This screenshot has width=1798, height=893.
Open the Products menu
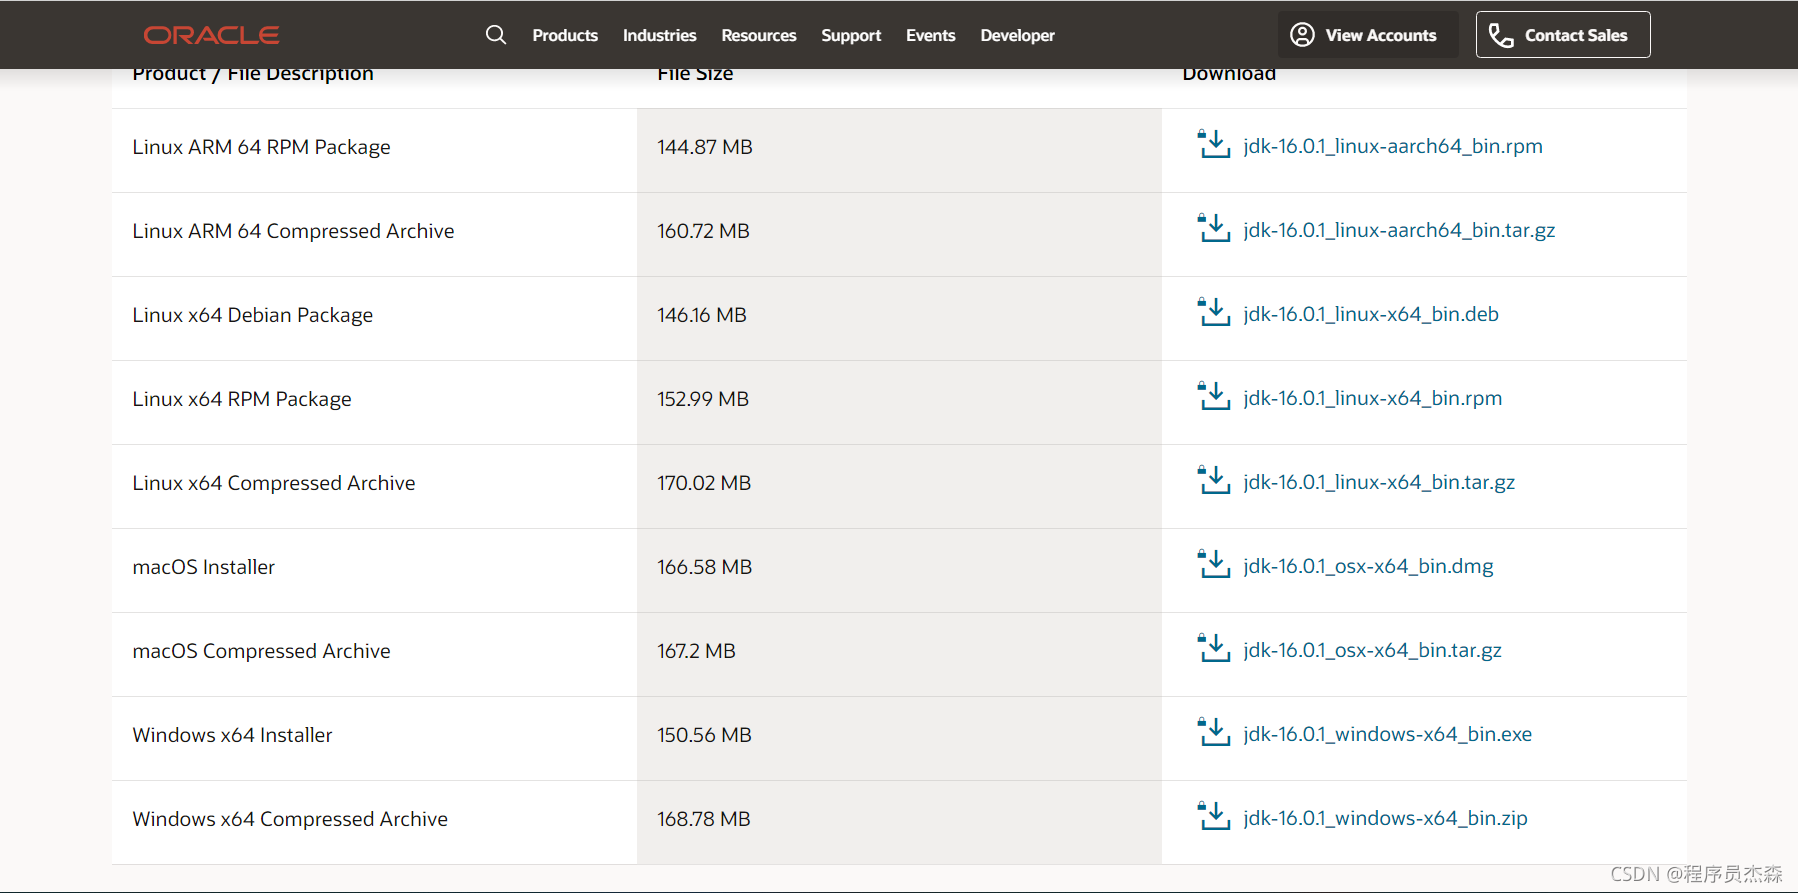click(565, 35)
